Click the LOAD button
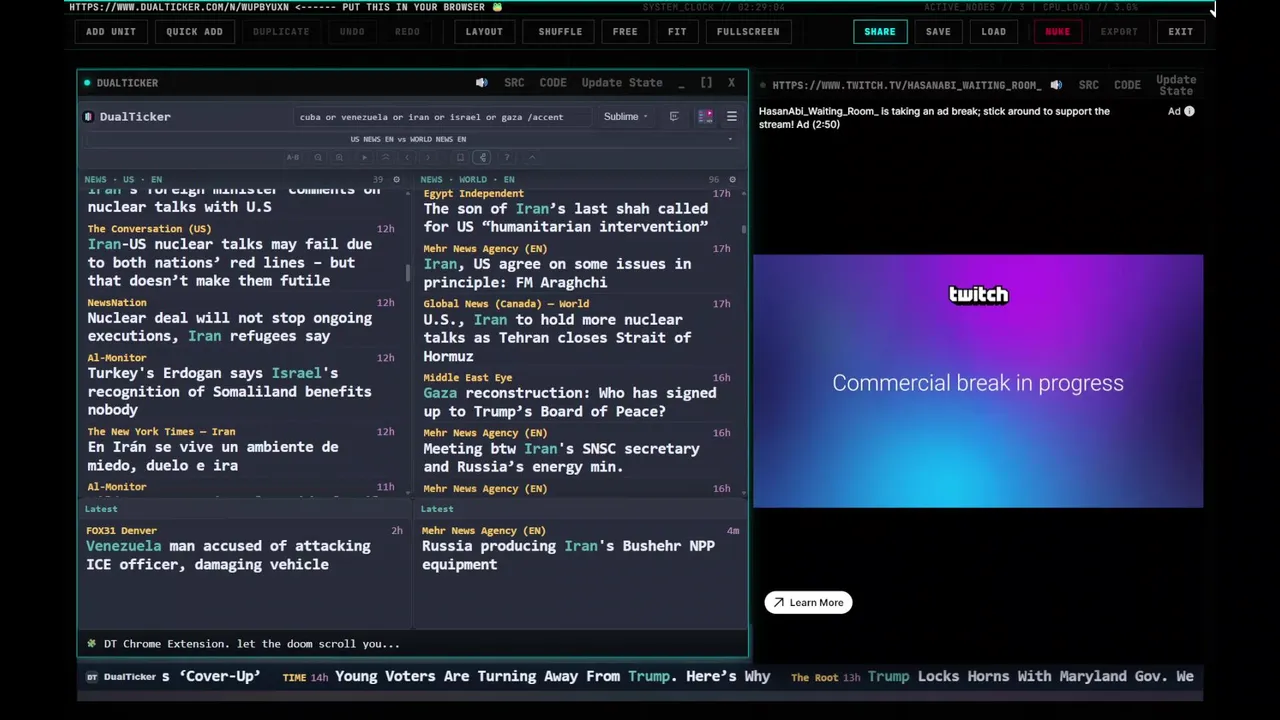The width and height of the screenshot is (1280, 720). click(x=994, y=31)
